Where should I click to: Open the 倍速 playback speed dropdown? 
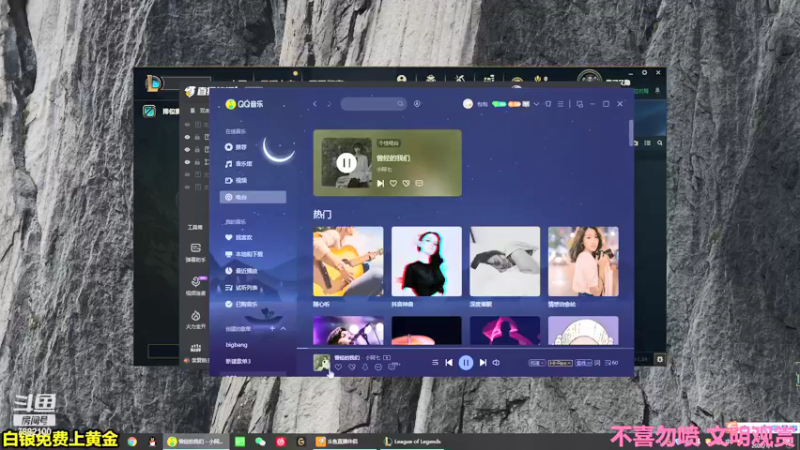tap(536, 363)
